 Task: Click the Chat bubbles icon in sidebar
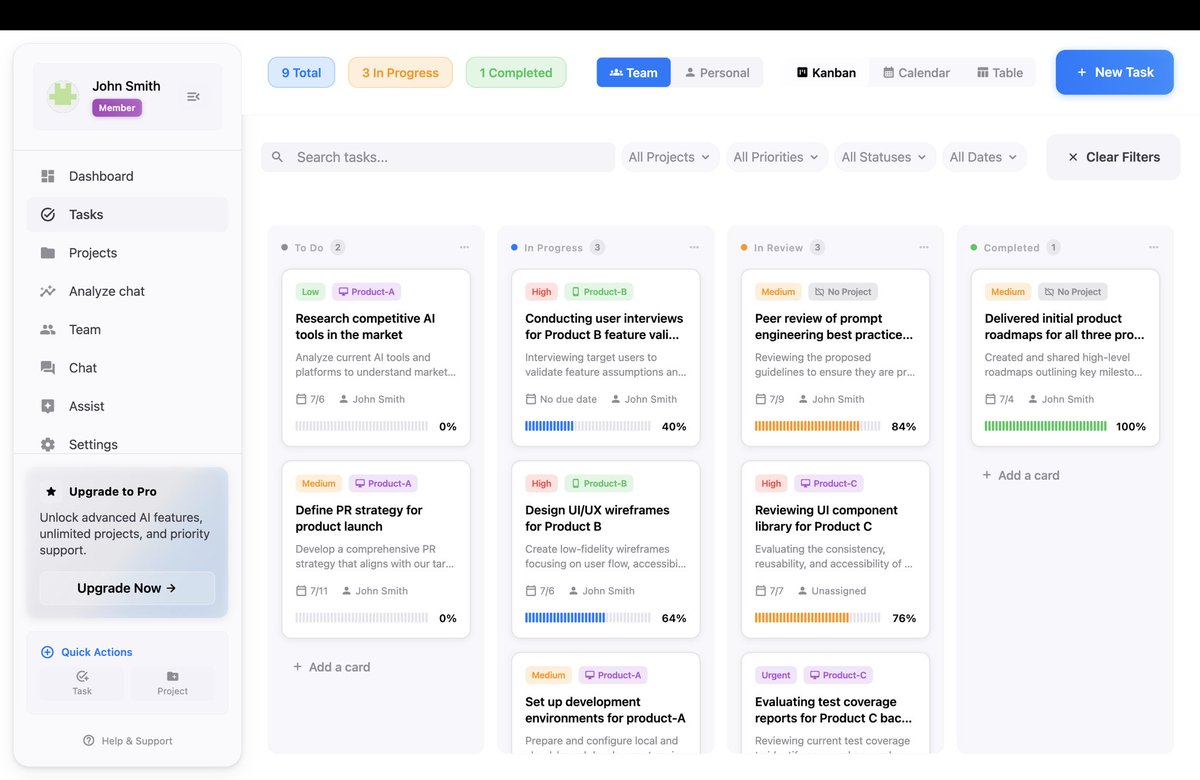point(48,368)
